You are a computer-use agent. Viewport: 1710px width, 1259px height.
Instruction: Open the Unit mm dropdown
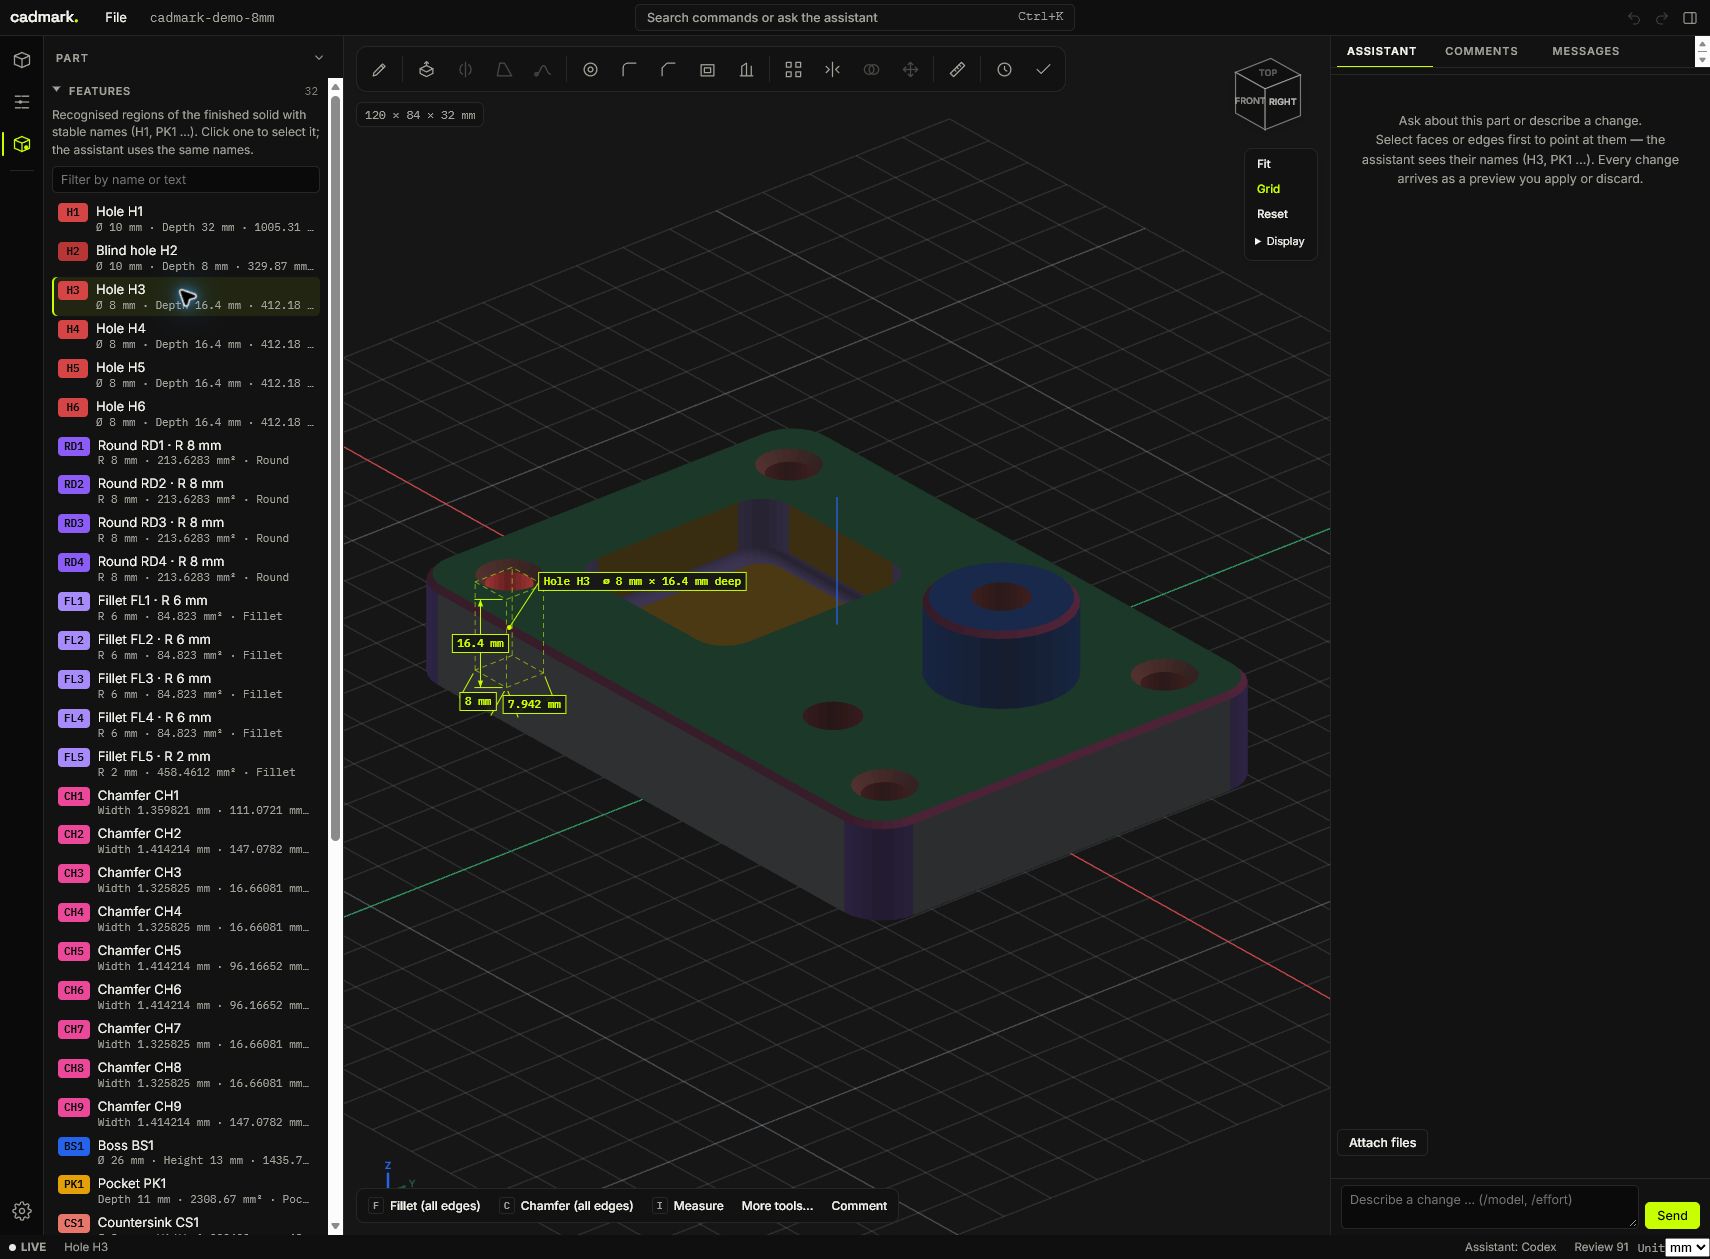(x=1687, y=1247)
